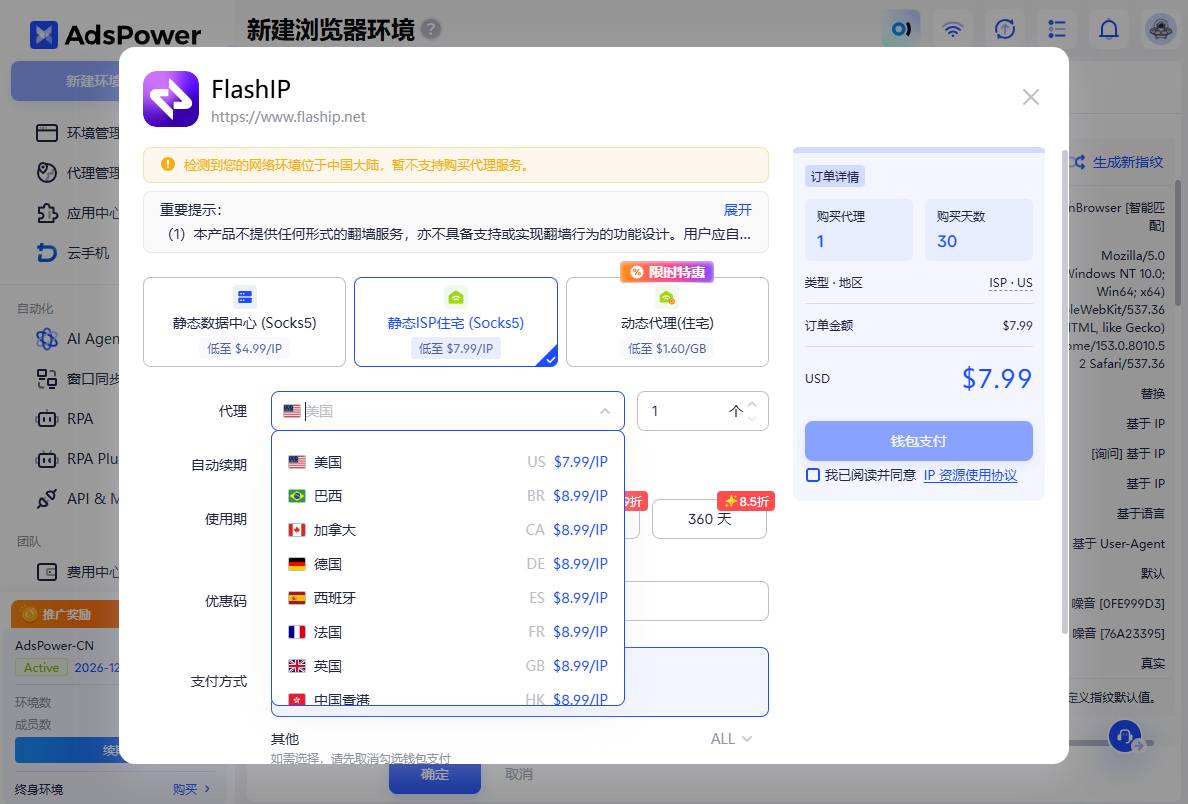The height and width of the screenshot is (804, 1188).
Task: Choose 法国 FR from the country list
Action: point(448,632)
